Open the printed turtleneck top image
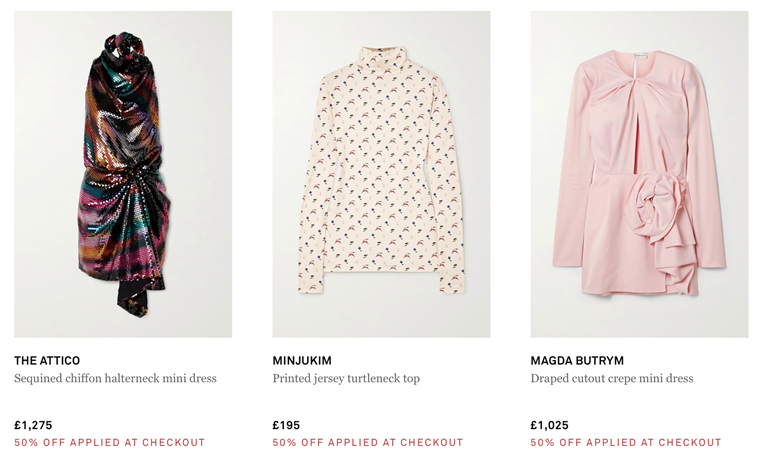The height and width of the screenshot is (461, 762). click(381, 174)
